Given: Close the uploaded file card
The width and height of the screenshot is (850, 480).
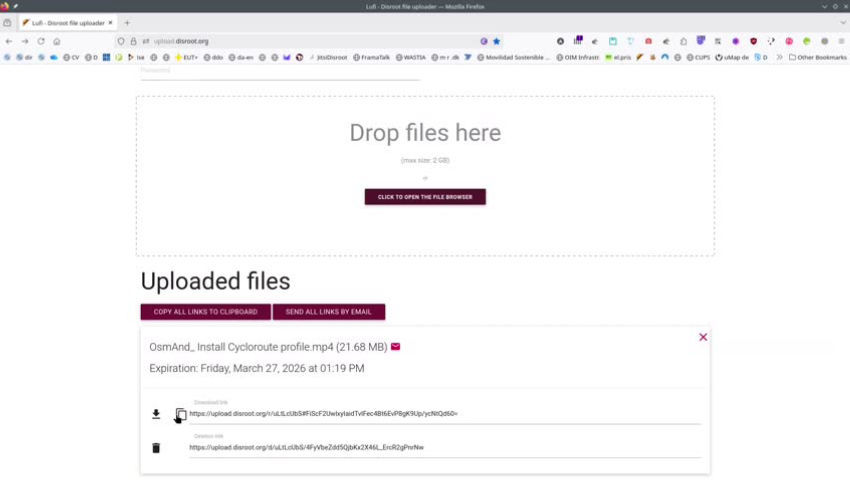Looking at the screenshot, I should pyautogui.click(x=703, y=337).
